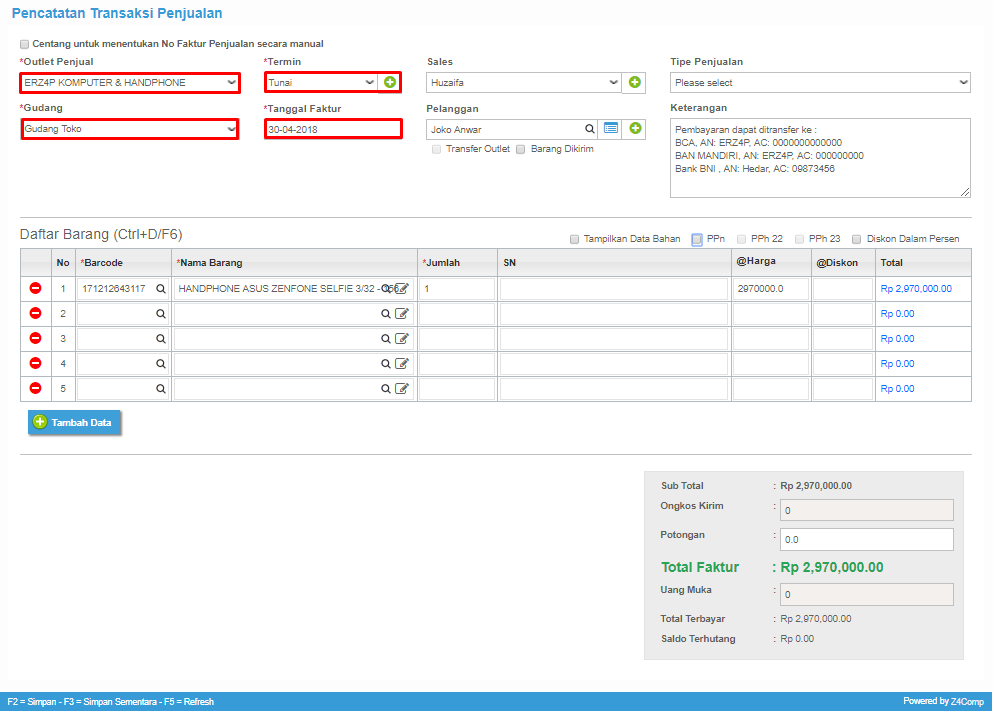993x711 pixels.
Task: Search barcode in row 1
Action: pos(161,289)
